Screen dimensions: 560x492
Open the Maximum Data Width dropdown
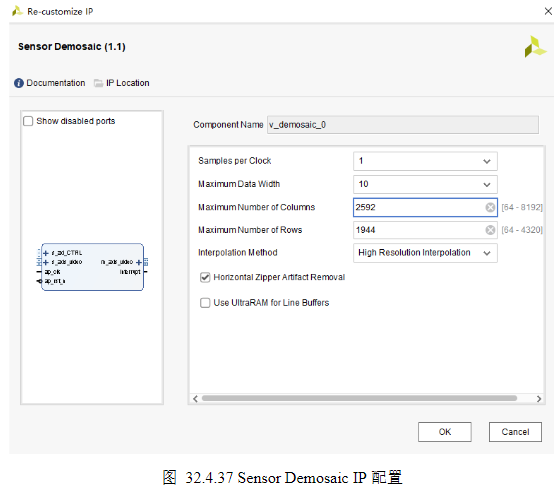point(425,184)
